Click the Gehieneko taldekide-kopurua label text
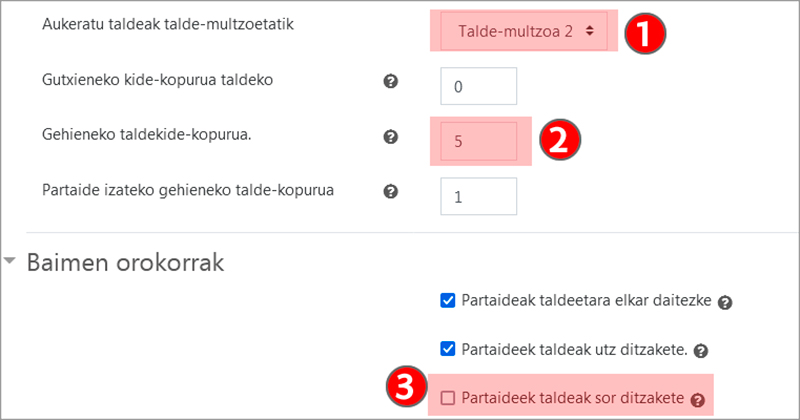This screenshot has height=420, width=800. (146, 135)
